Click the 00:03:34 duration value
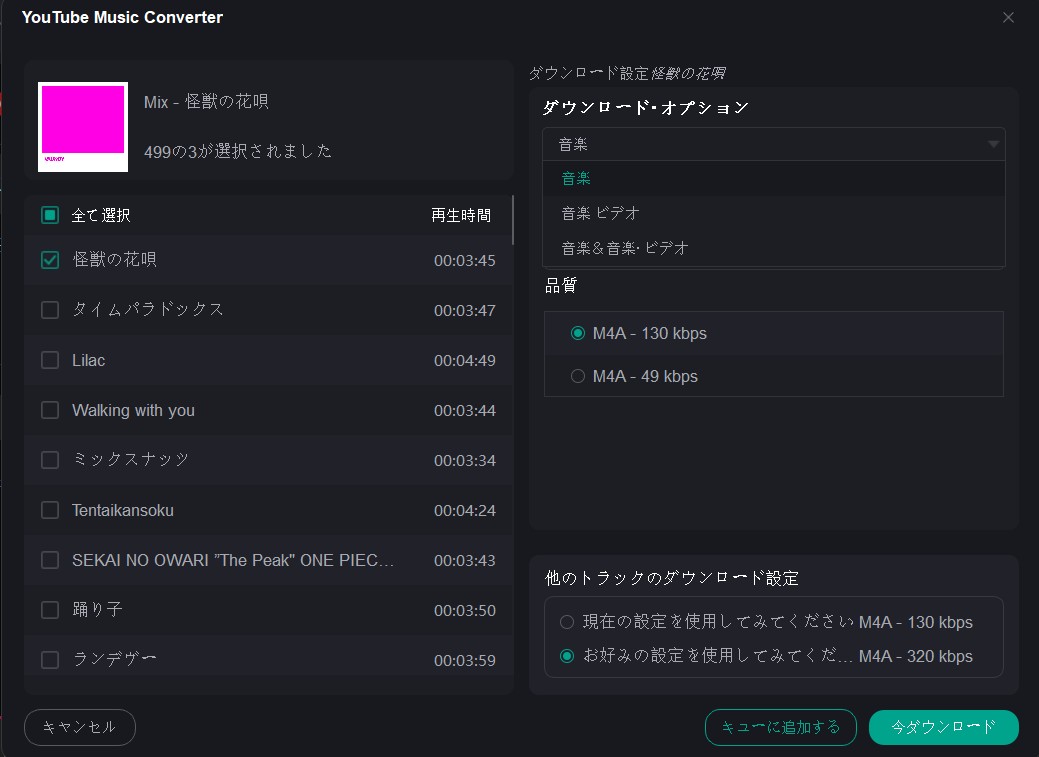Screen dimensions: 1039x757 465,460
